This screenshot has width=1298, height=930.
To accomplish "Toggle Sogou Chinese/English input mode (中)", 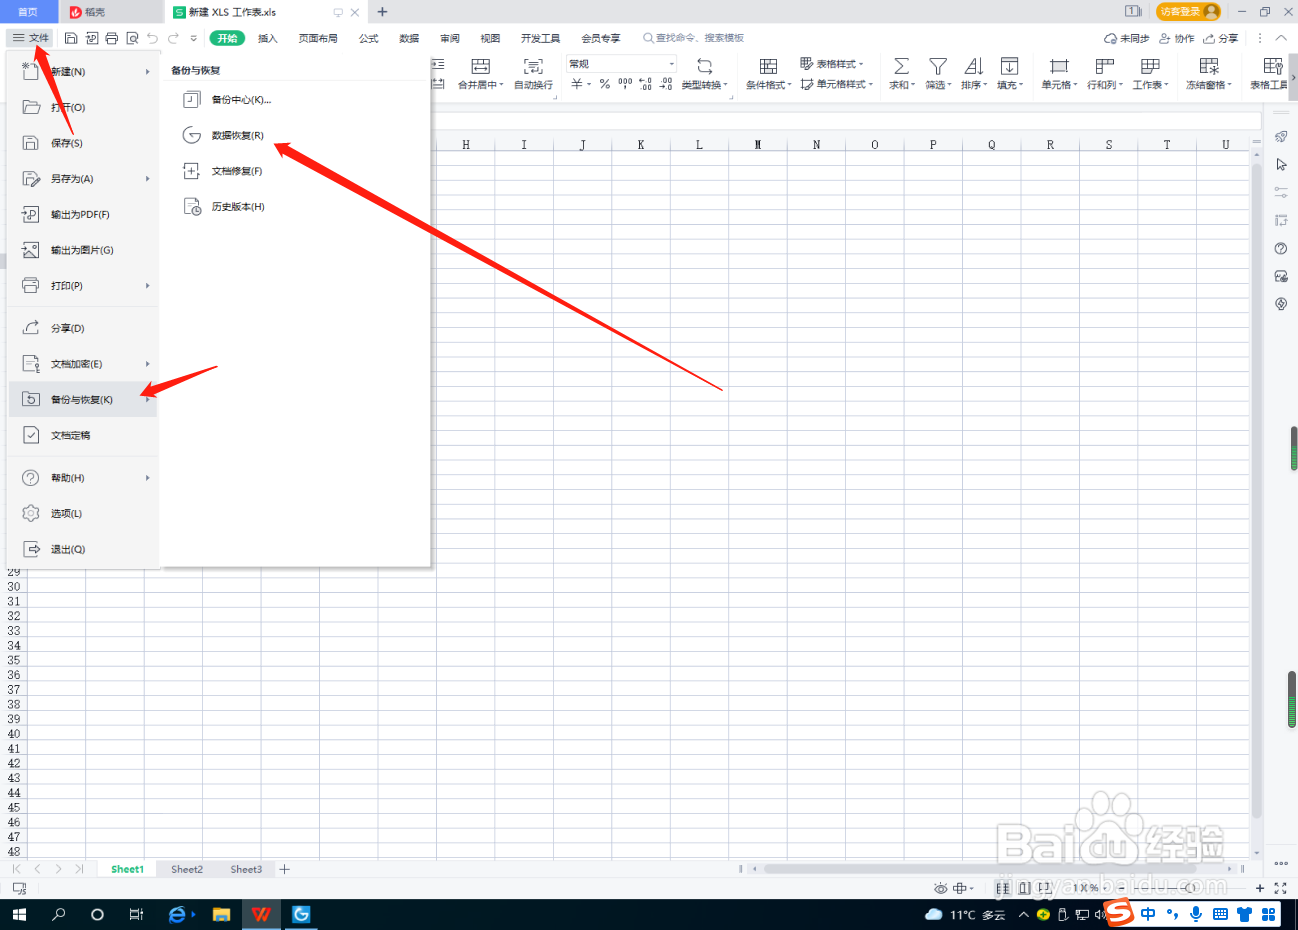I will [x=1147, y=914].
